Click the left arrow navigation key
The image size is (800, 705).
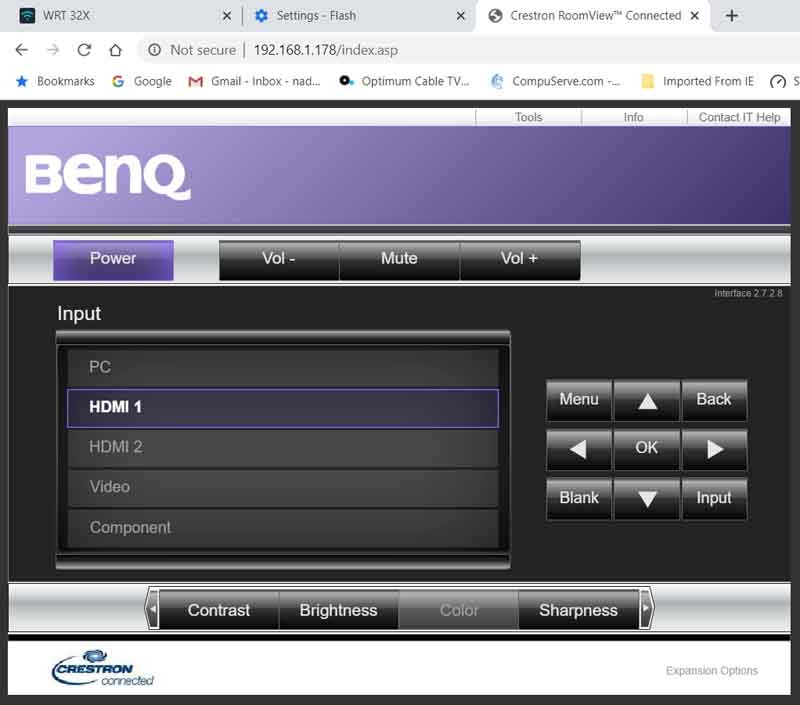coord(579,449)
